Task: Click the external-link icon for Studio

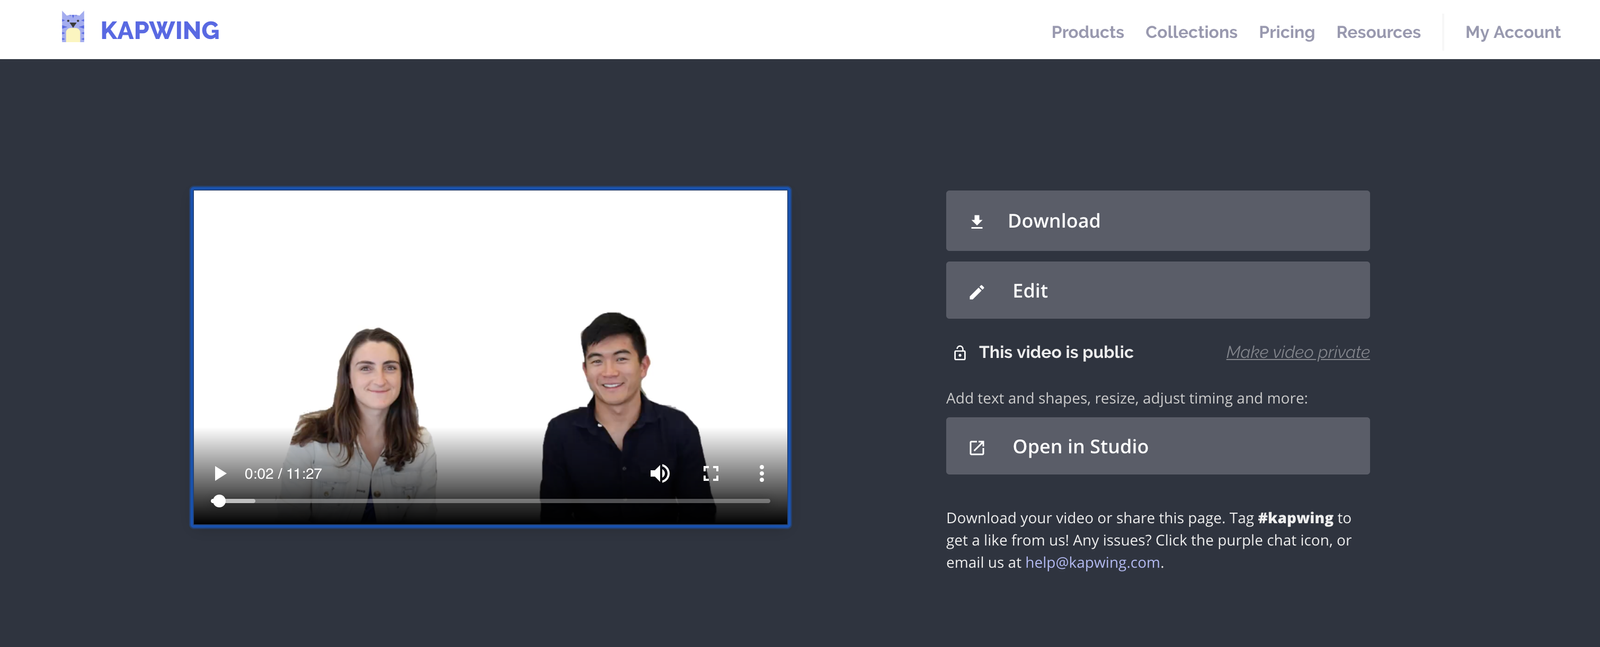Action: tap(977, 448)
